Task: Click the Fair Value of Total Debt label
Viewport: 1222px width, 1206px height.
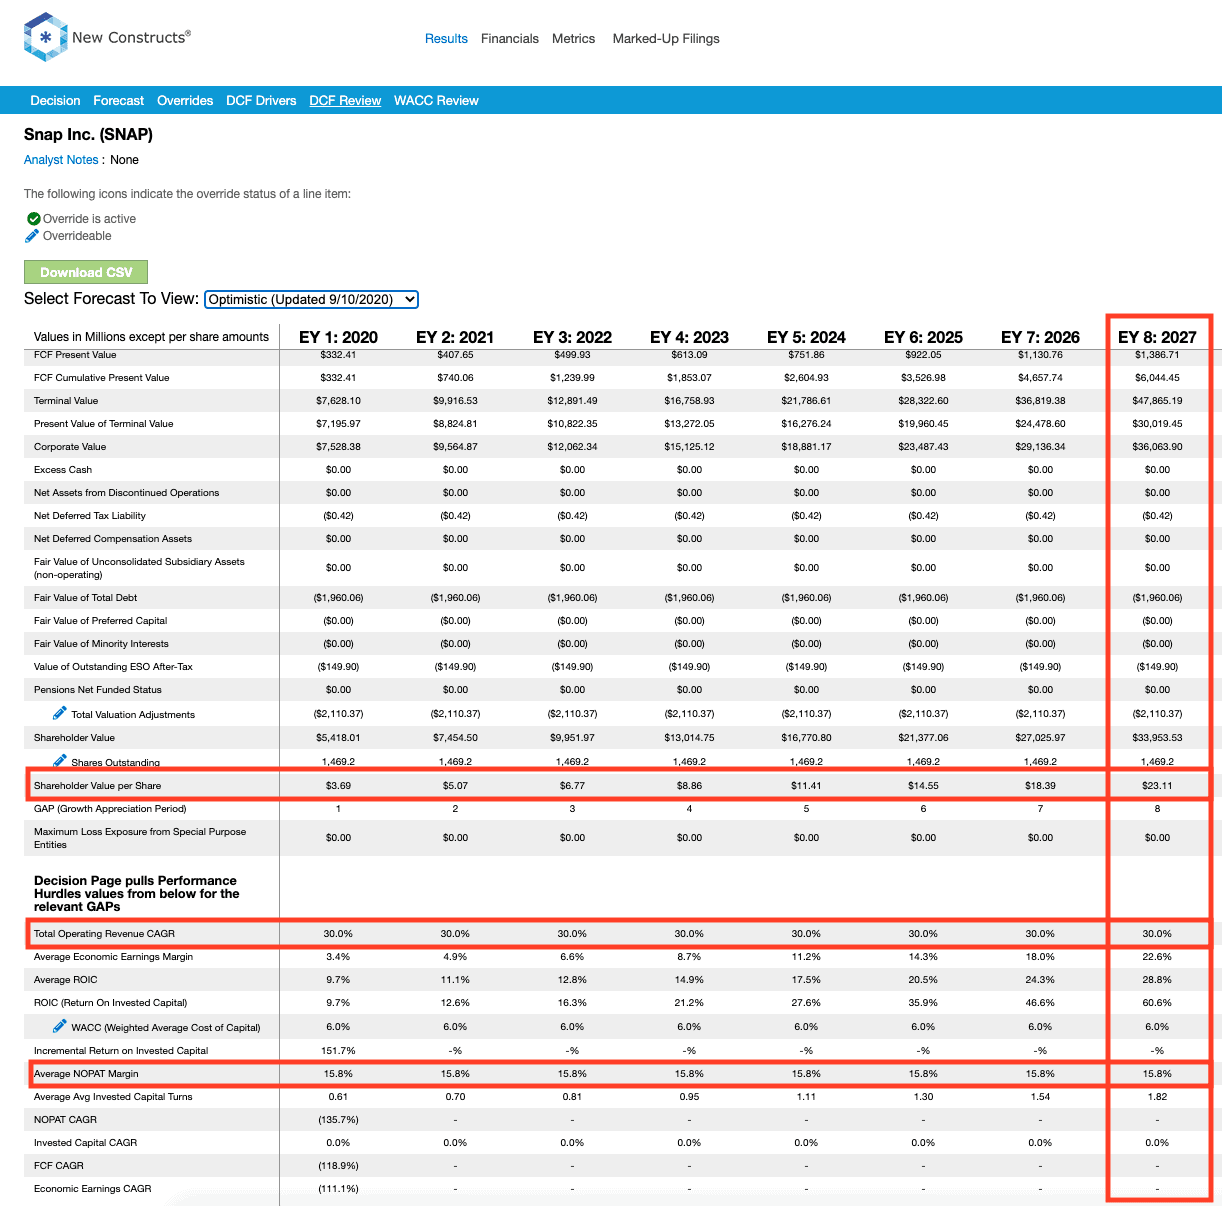Action: tap(86, 598)
